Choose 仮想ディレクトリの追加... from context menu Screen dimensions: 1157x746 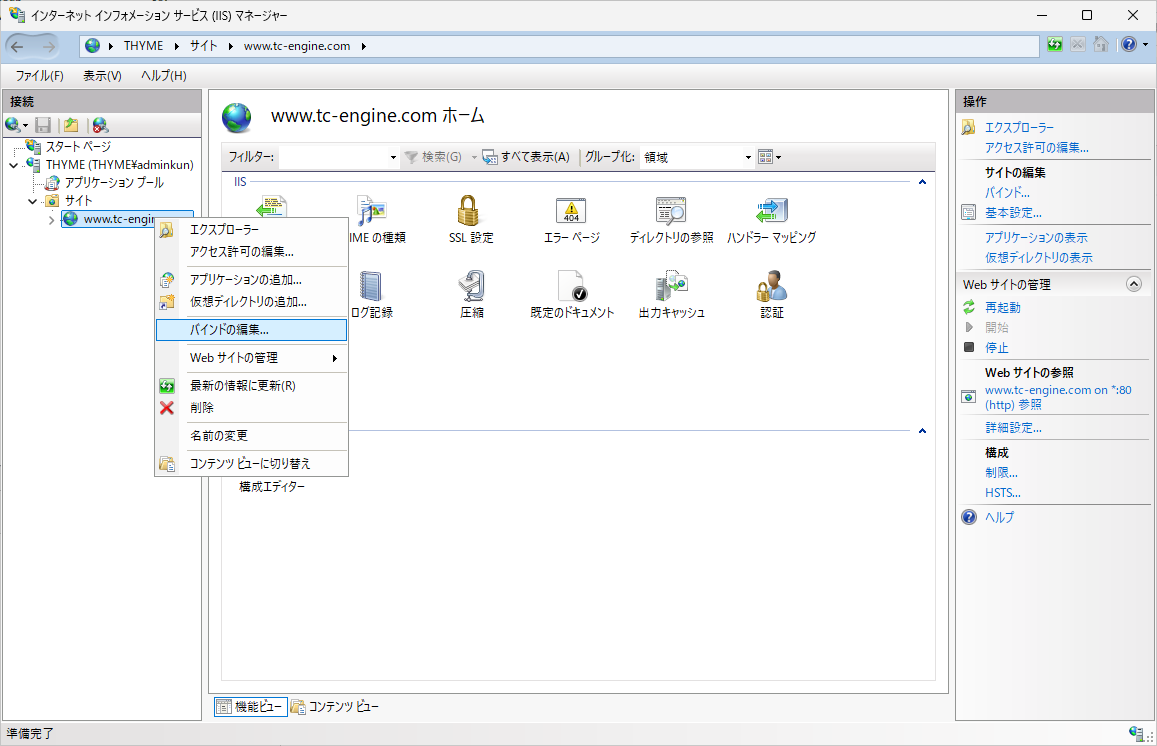click(x=251, y=302)
